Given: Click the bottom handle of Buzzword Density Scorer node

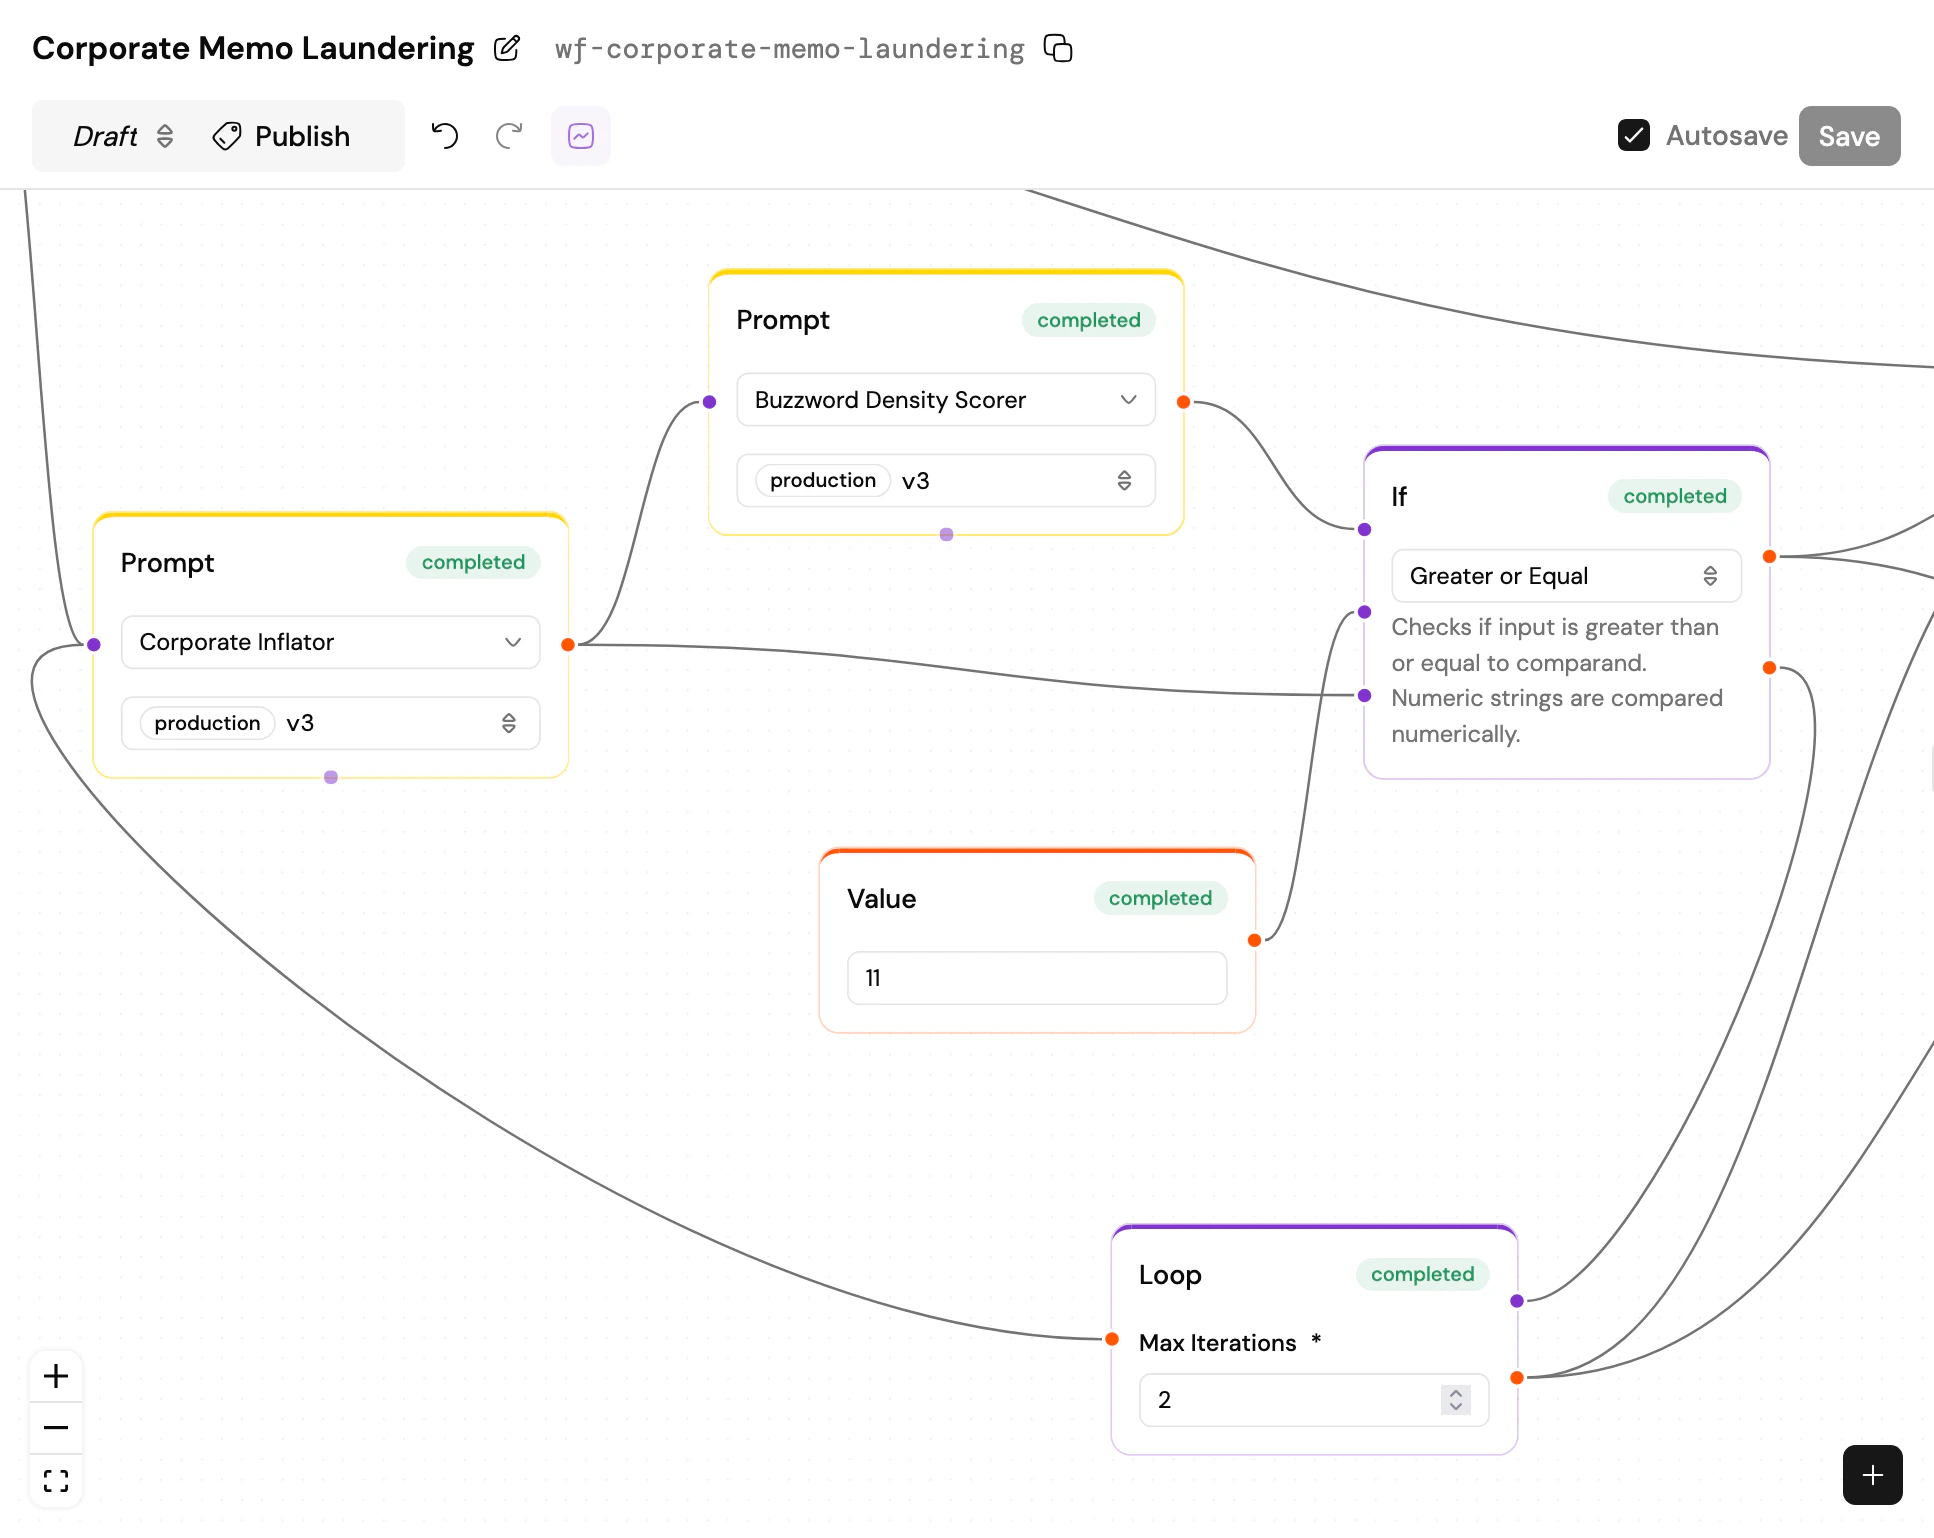Looking at the screenshot, I should (x=947, y=535).
